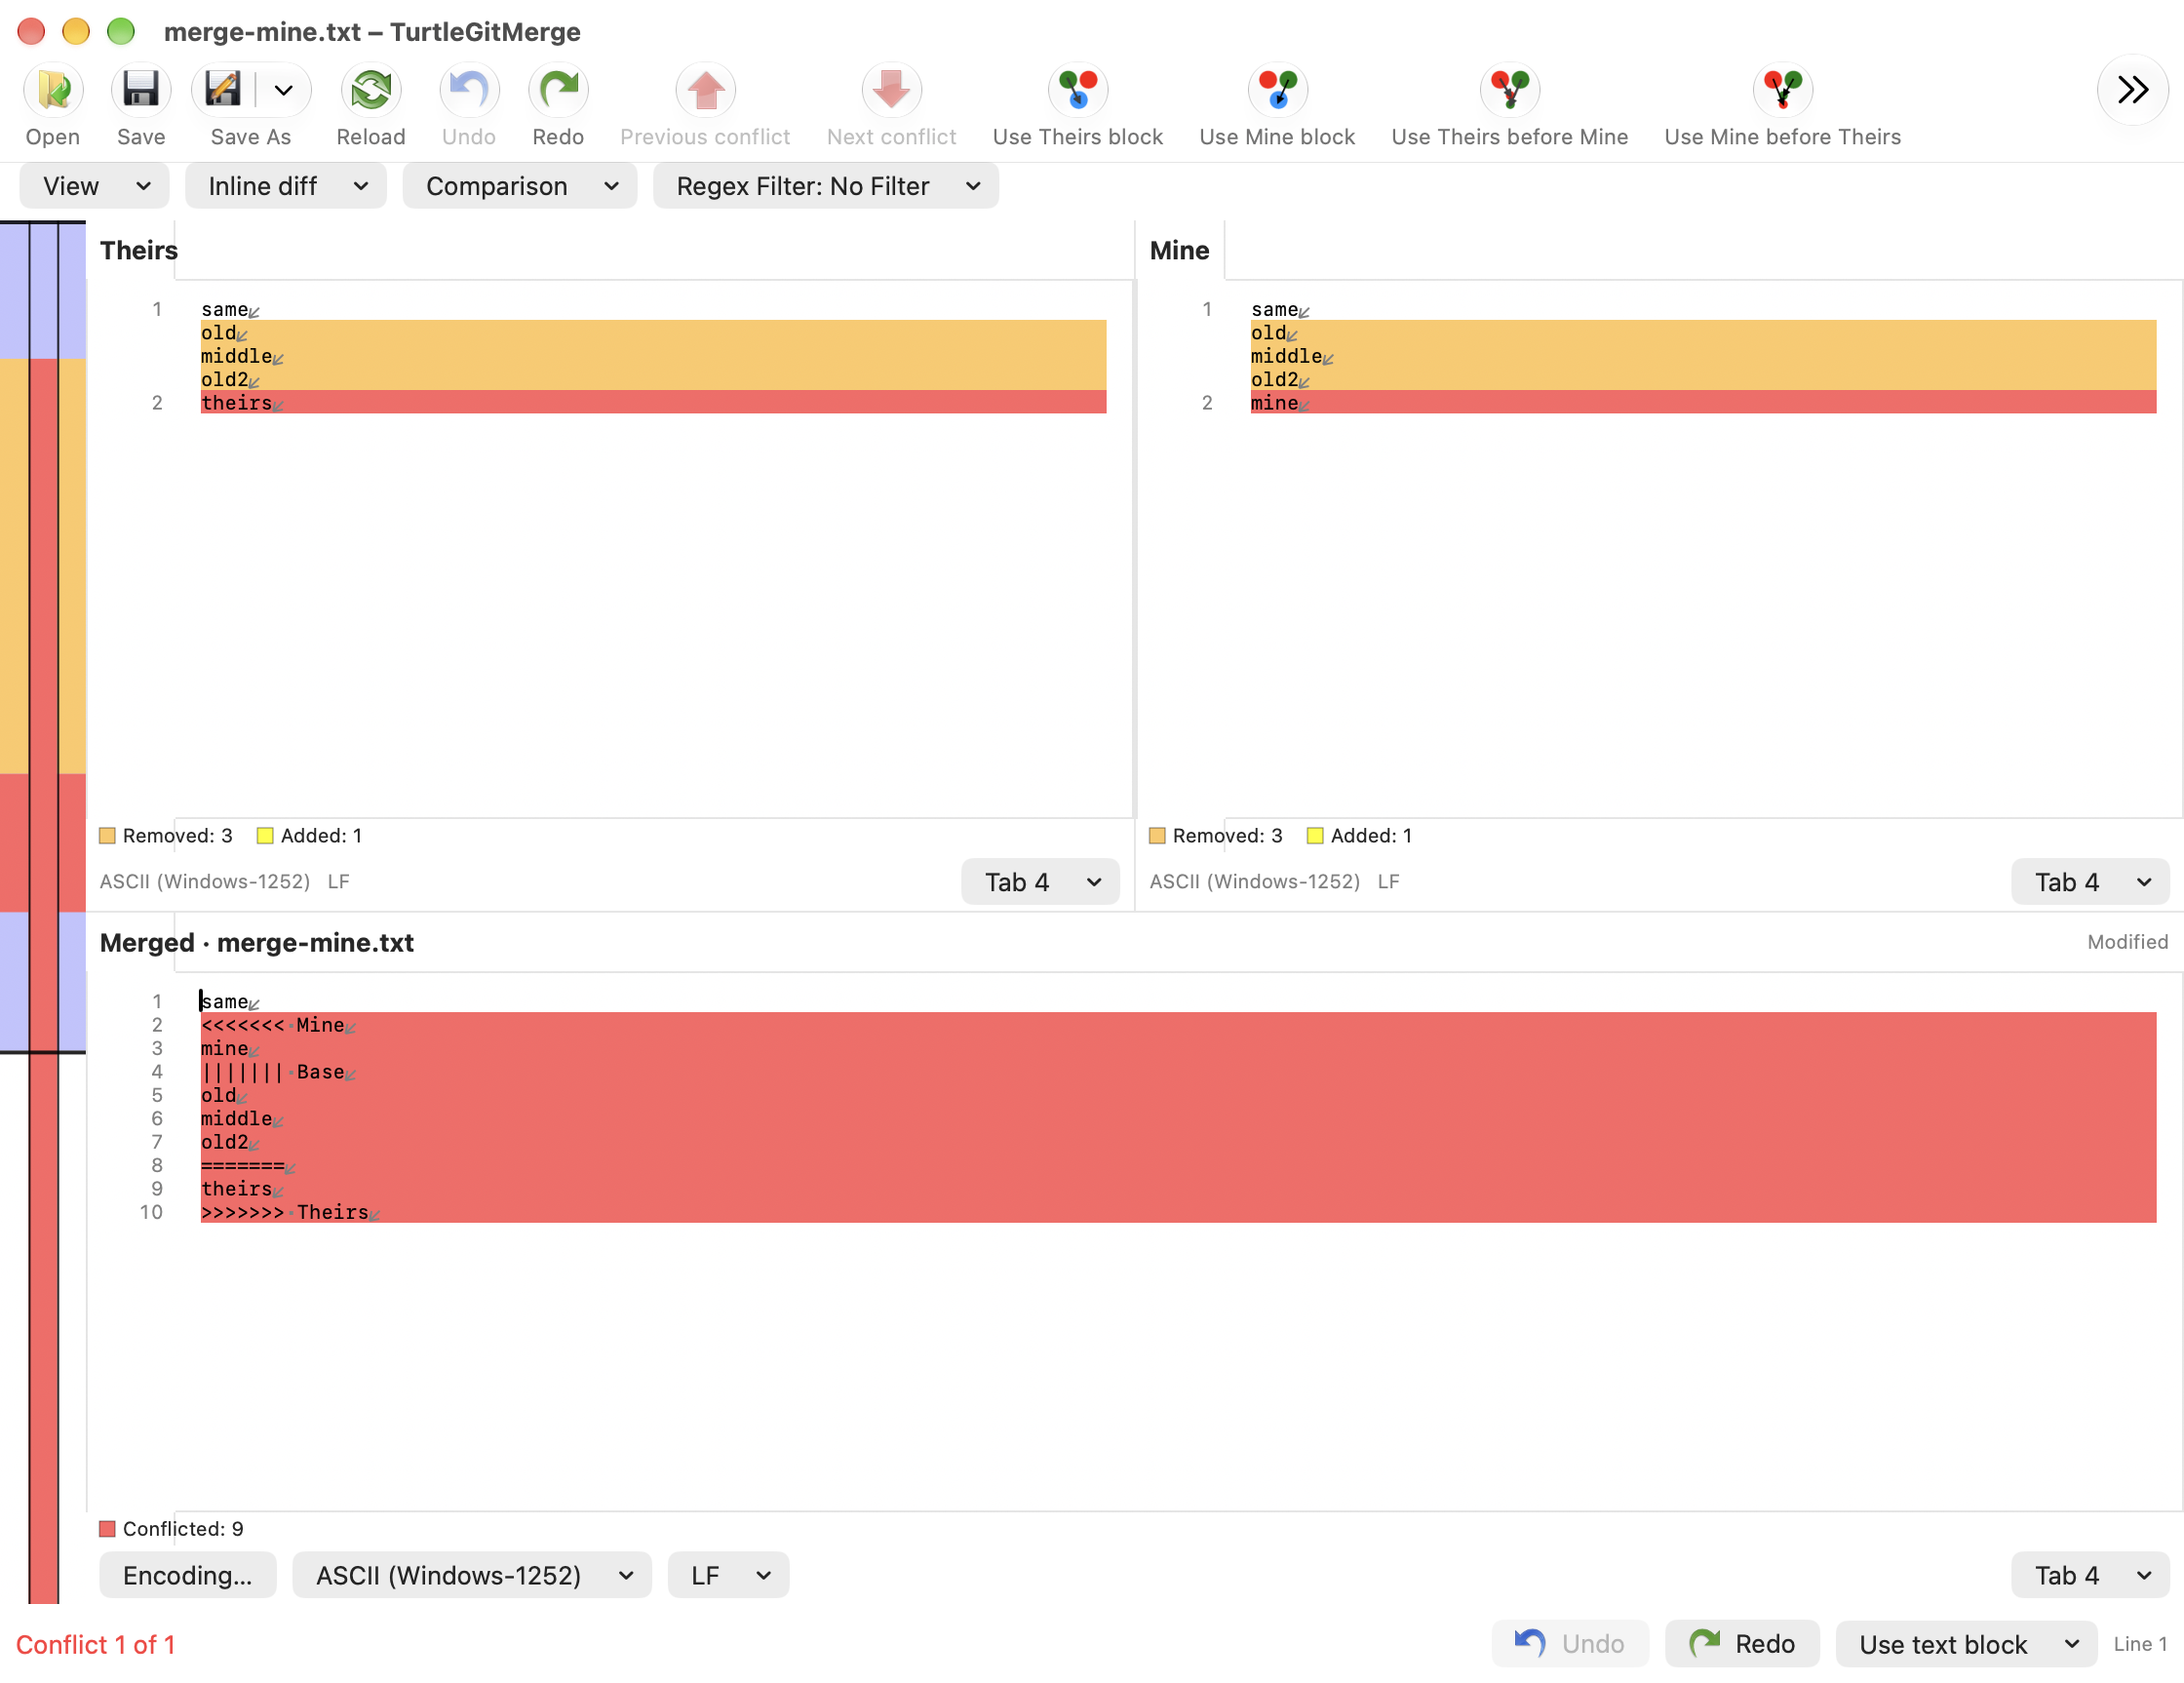This screenshot has height=1683, width=2184.
Task: Click merged line number 10 in gutter
Action: coord(151,1212)
